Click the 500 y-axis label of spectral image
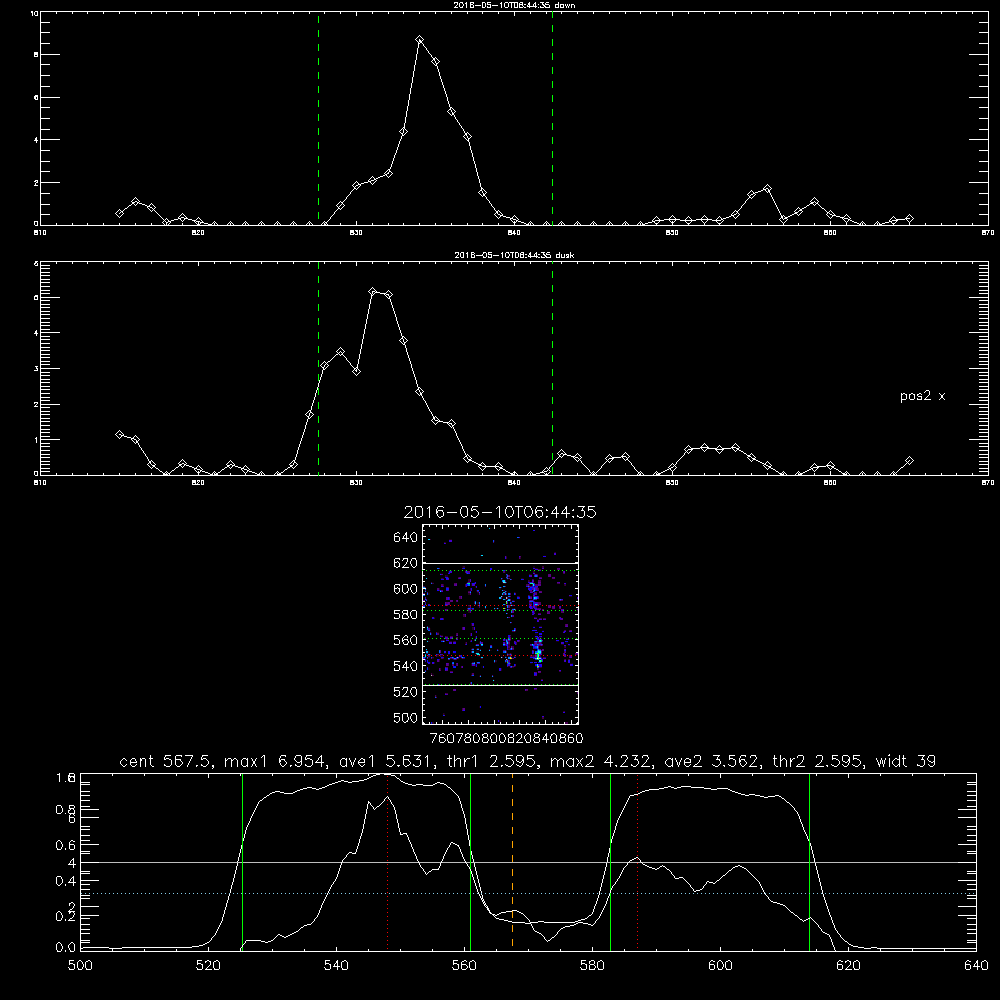The image size is (1000, 1000). 405,717
